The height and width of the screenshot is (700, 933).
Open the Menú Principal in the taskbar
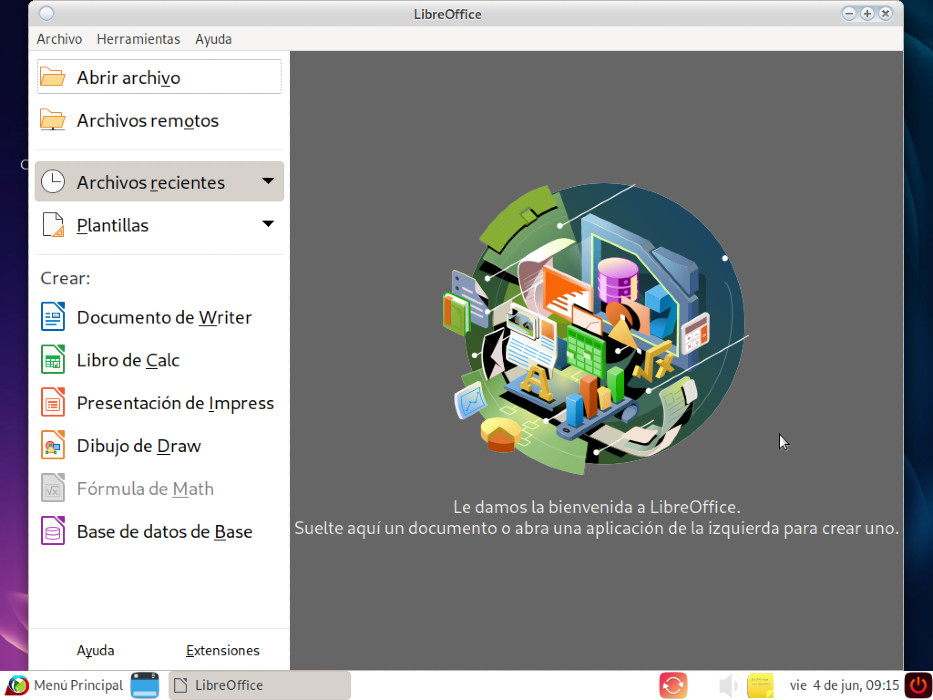coord(65,685)
